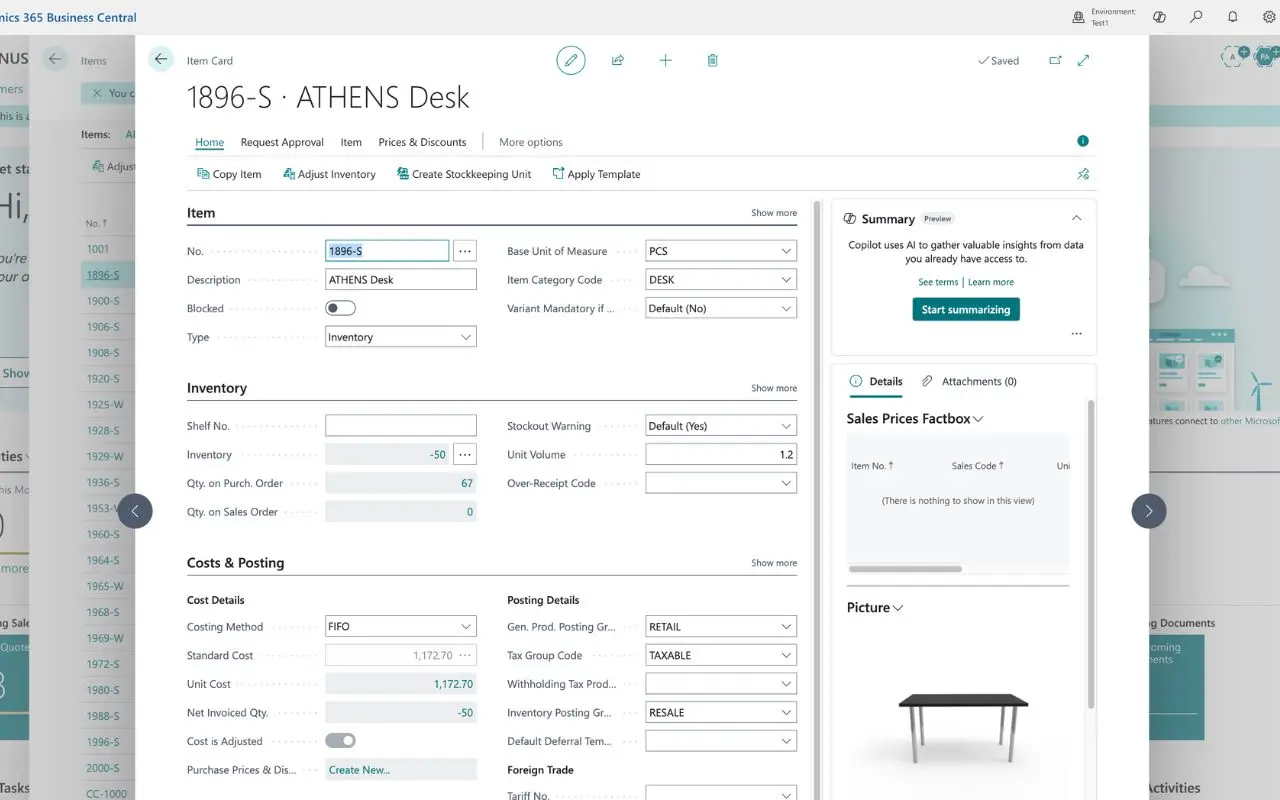Click the Create New... purchase prices link

tap(359, 770)
